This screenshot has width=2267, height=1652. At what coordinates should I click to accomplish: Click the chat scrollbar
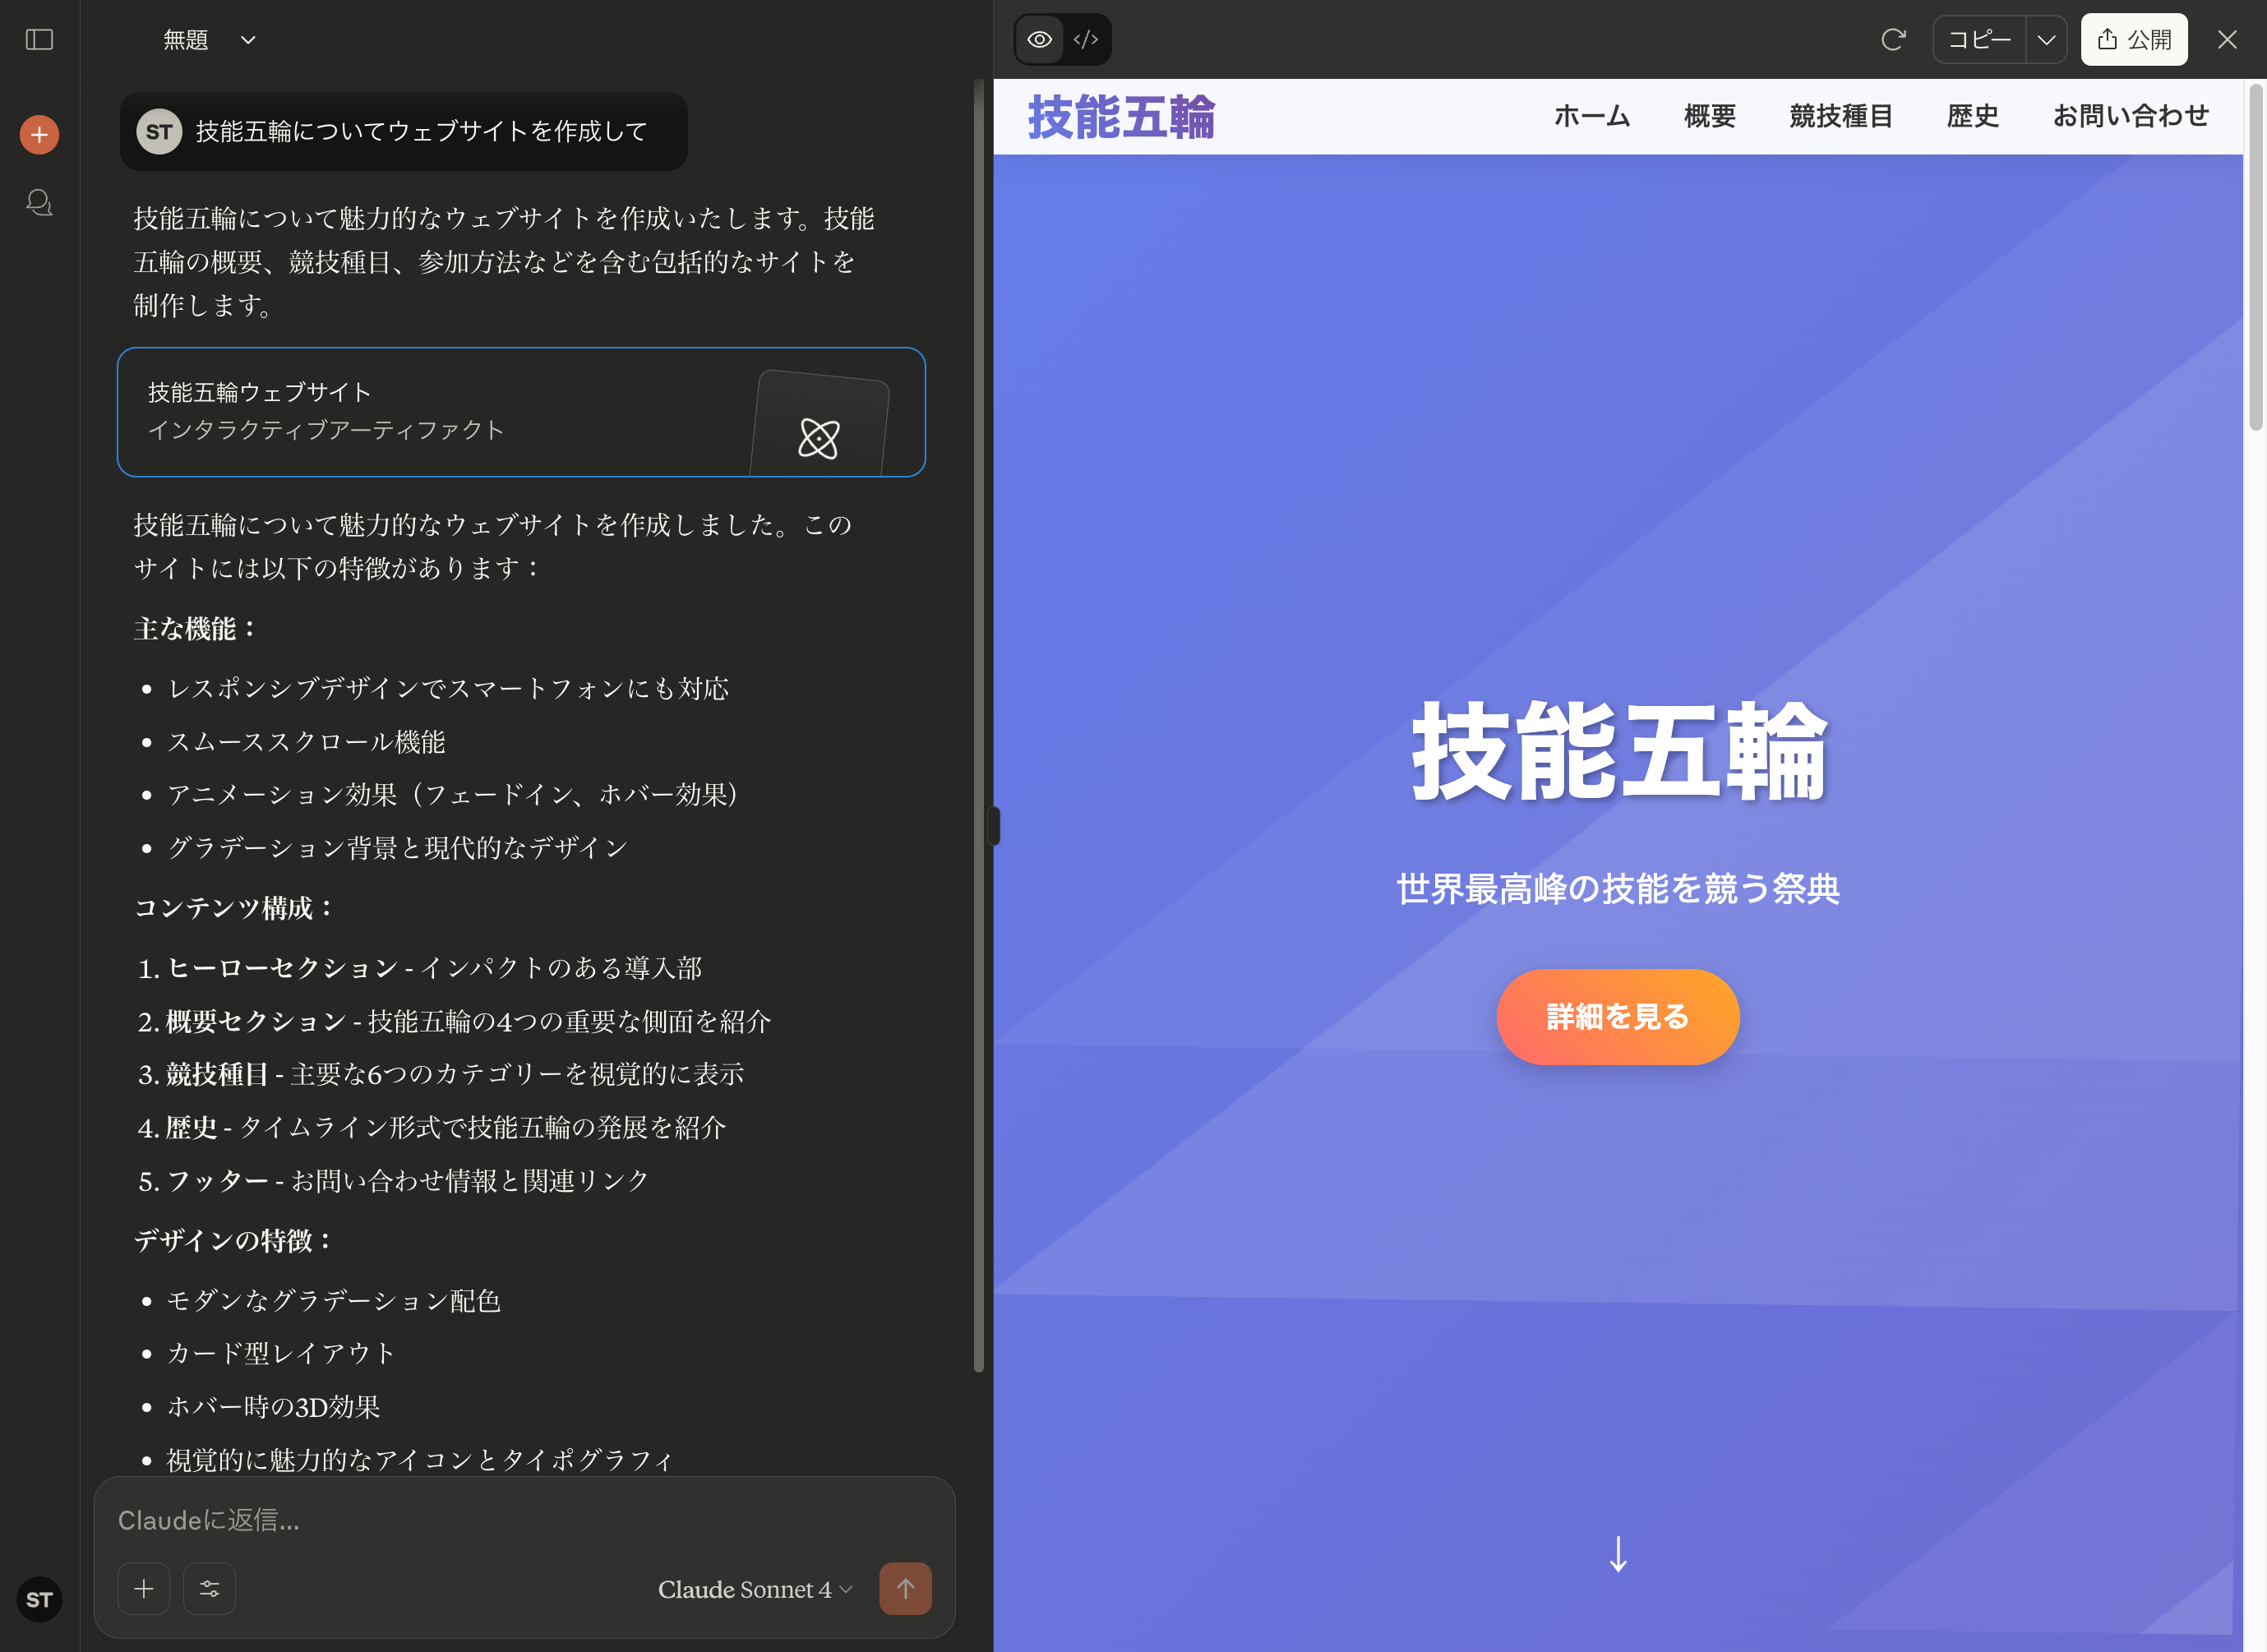point(979,725)
